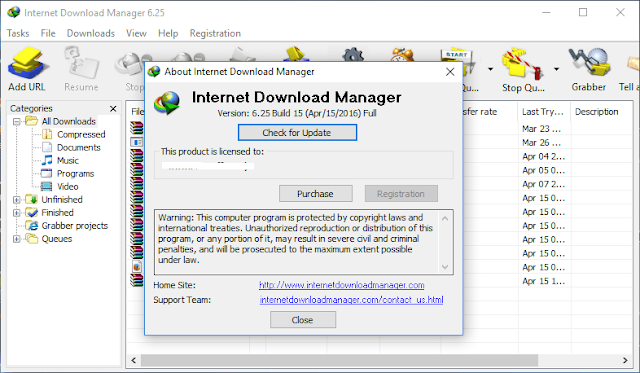Viewport: 640px width, 373px height.
Task: Select the Documents category
Action: (x=78, y=147)
